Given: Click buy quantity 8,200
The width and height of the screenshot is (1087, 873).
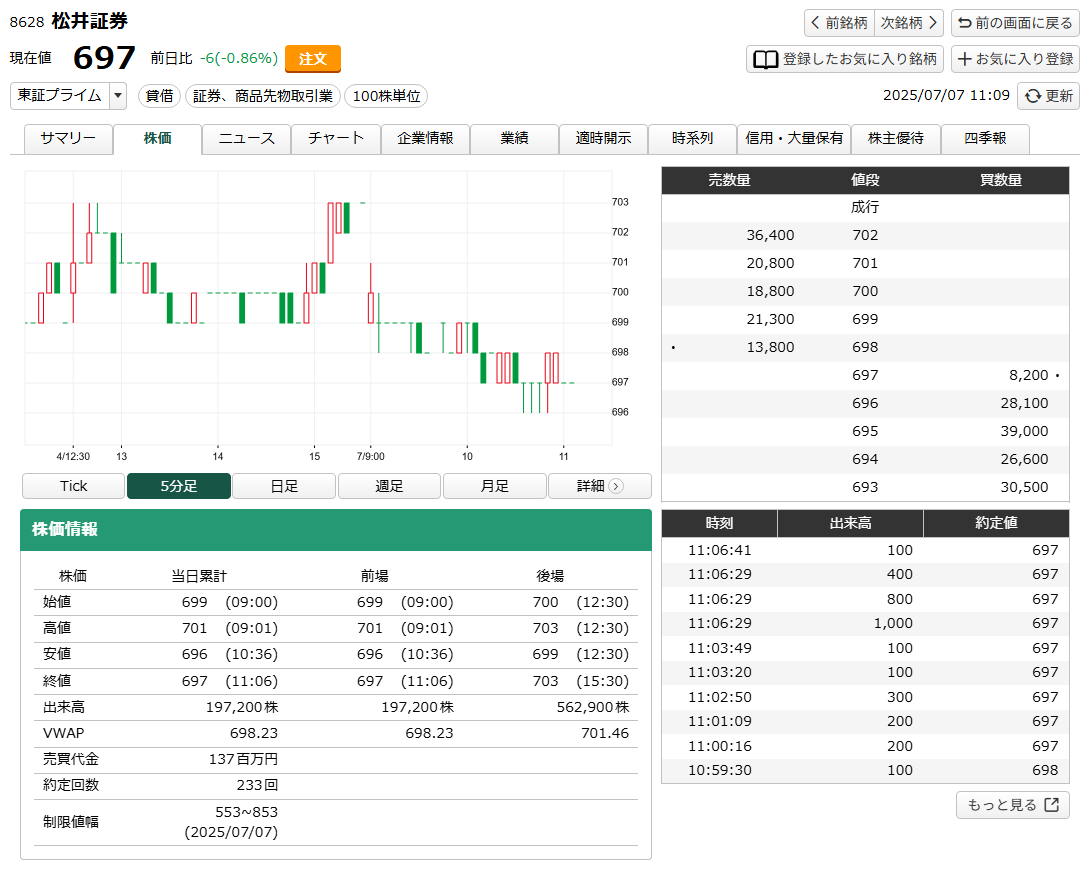Looking at the screenshot, I should click(x=1028, y=375).
